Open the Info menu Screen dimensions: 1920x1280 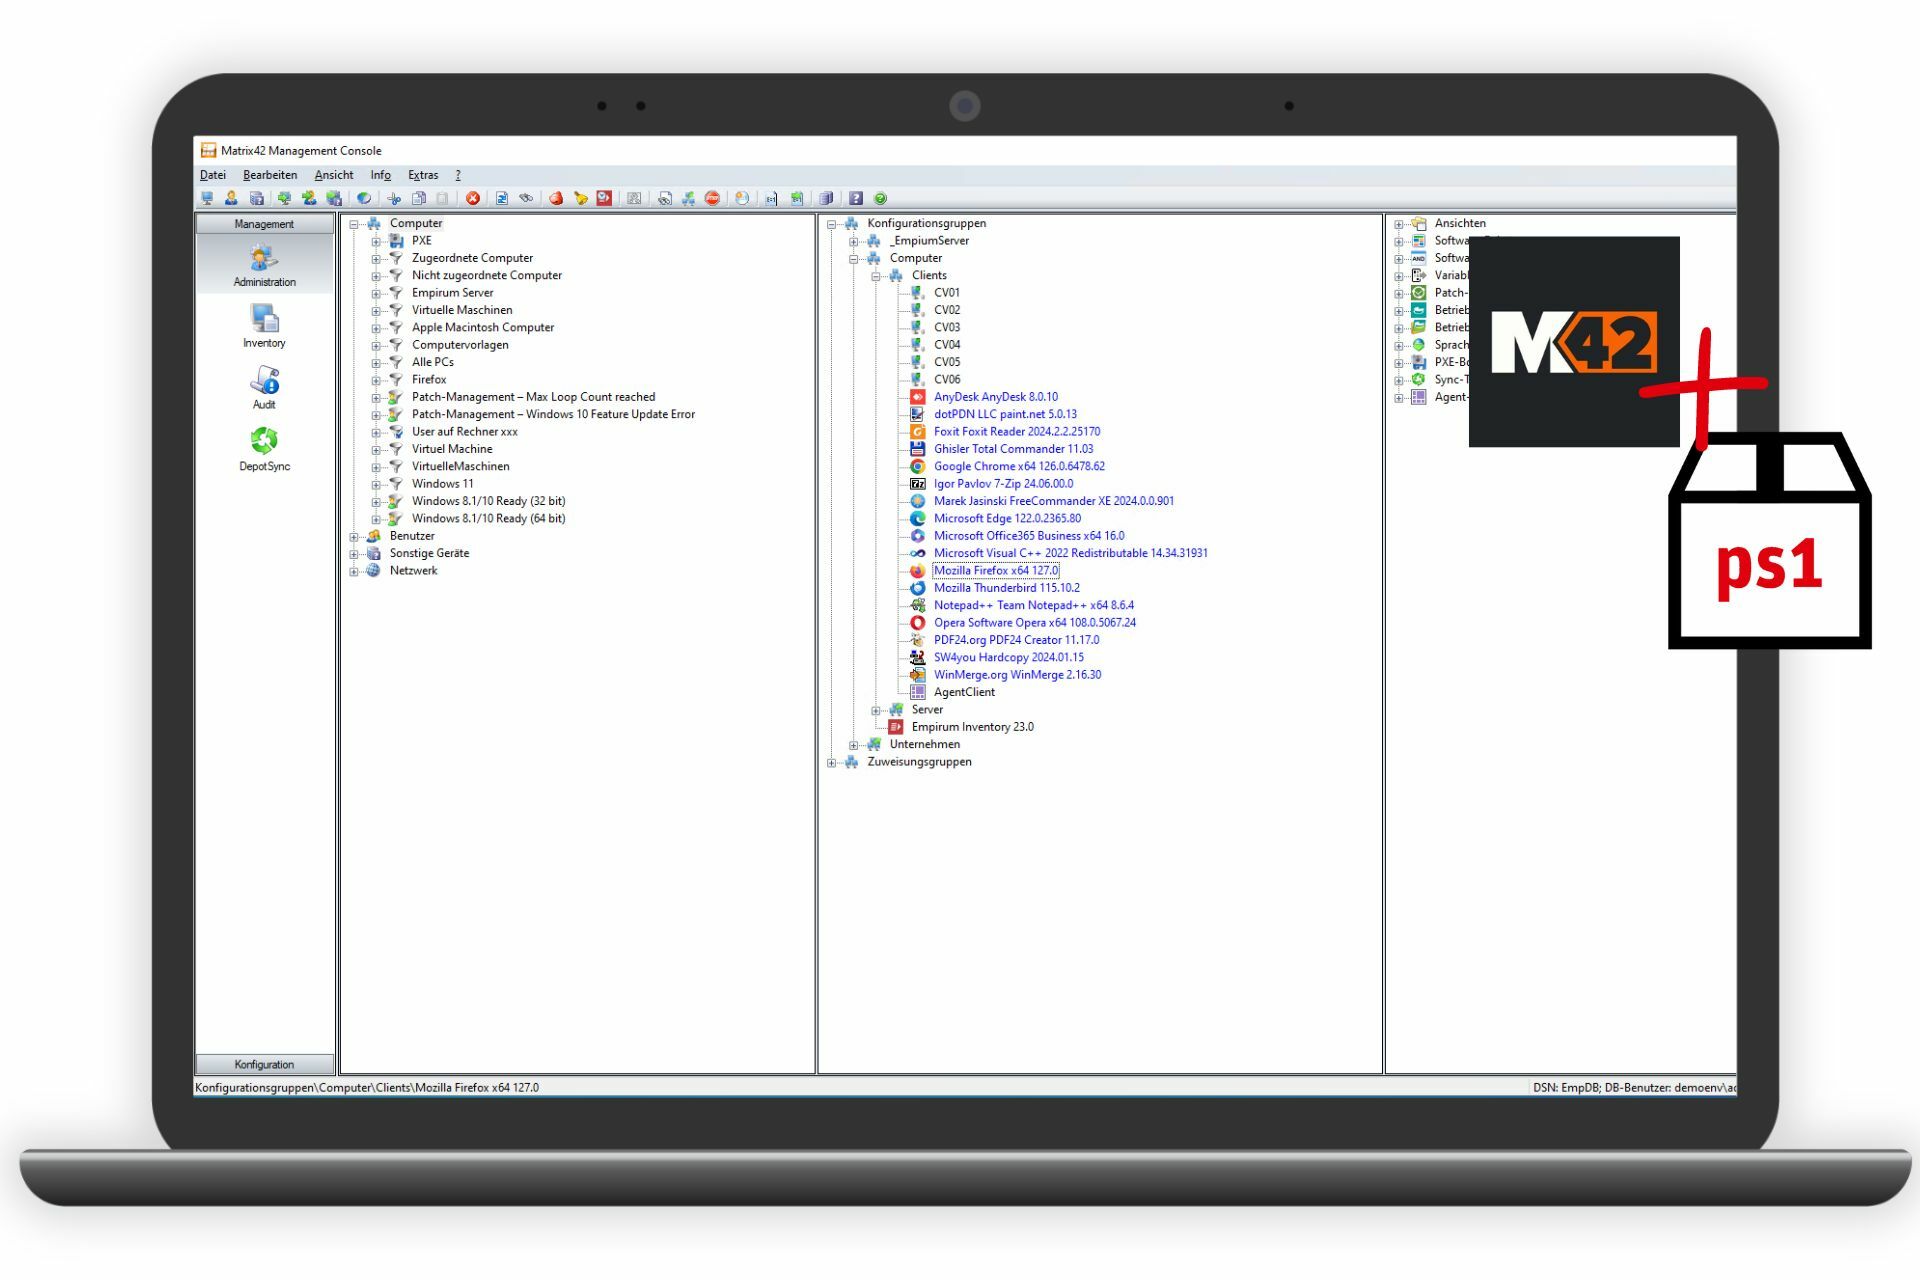(381, 175)
